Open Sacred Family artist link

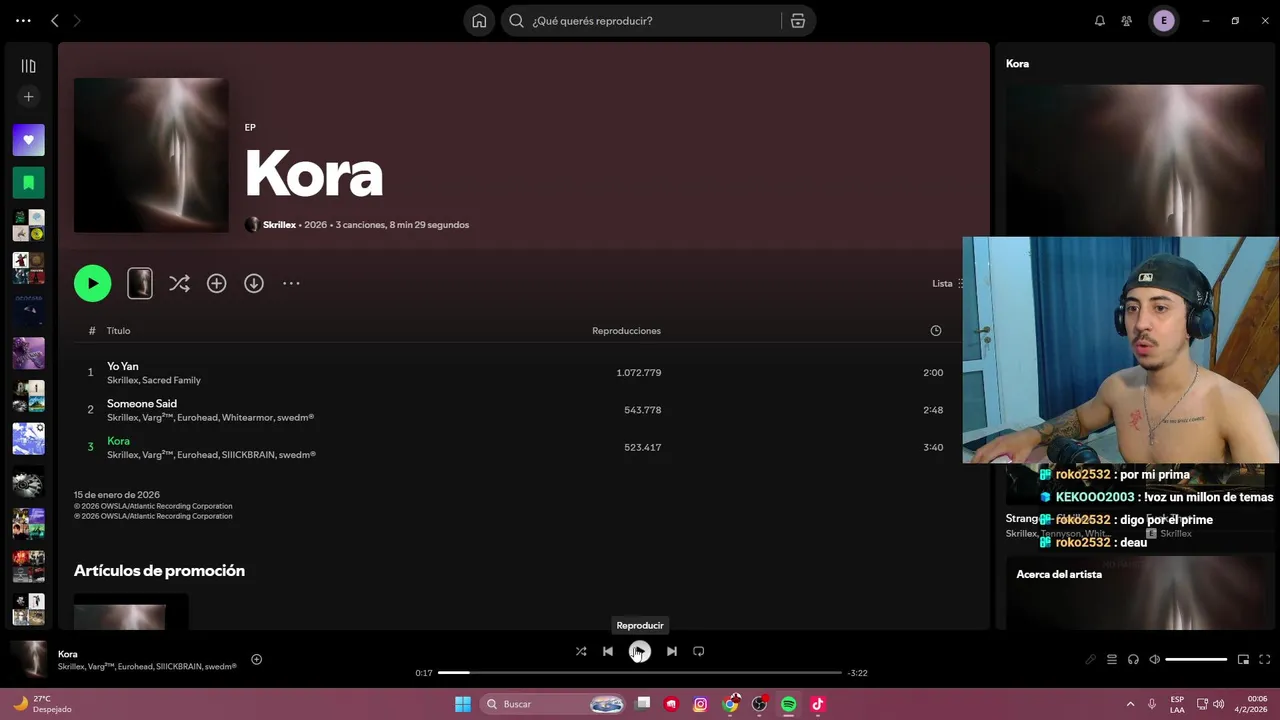tap(171, 380)
